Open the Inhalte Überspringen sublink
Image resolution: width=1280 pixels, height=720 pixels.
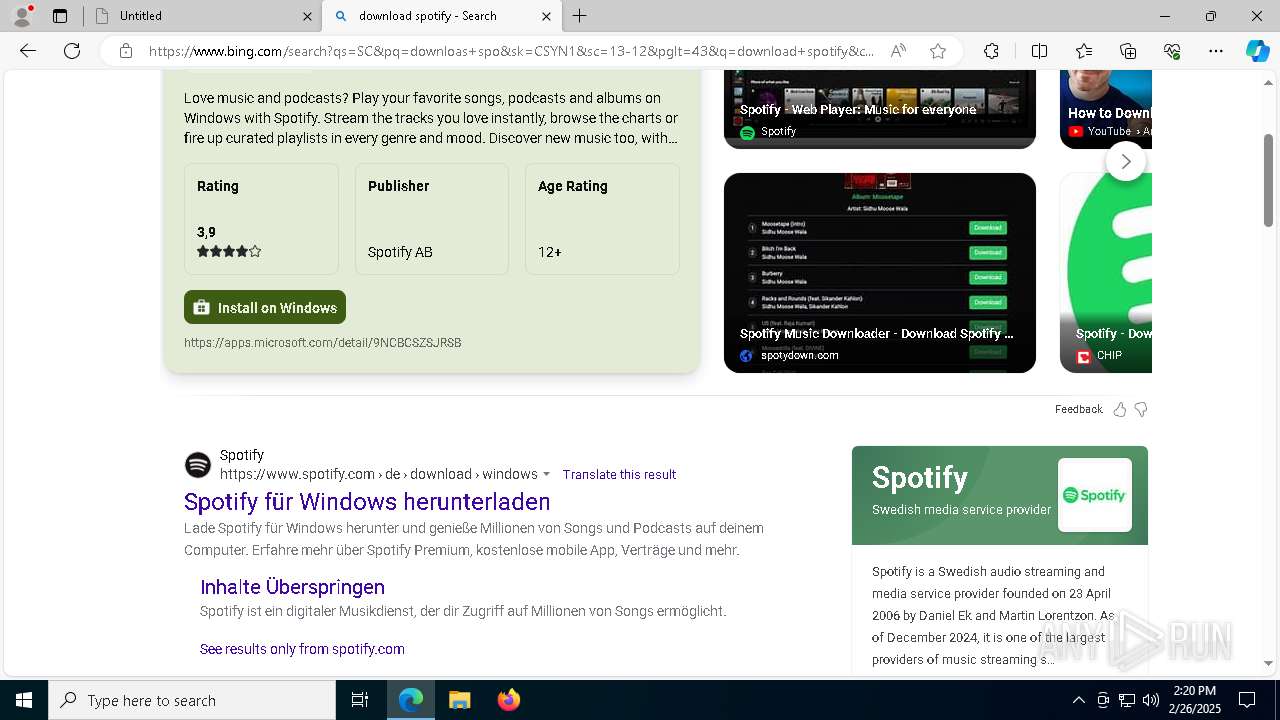click(292, 587)
